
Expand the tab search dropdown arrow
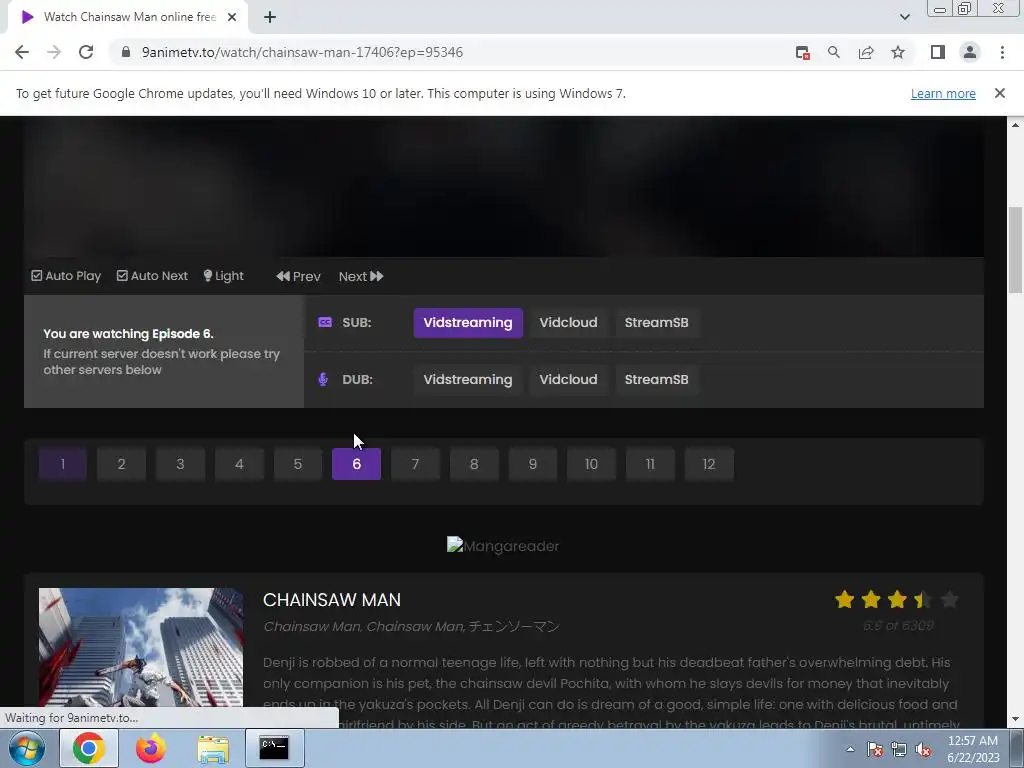click(904, 17)
